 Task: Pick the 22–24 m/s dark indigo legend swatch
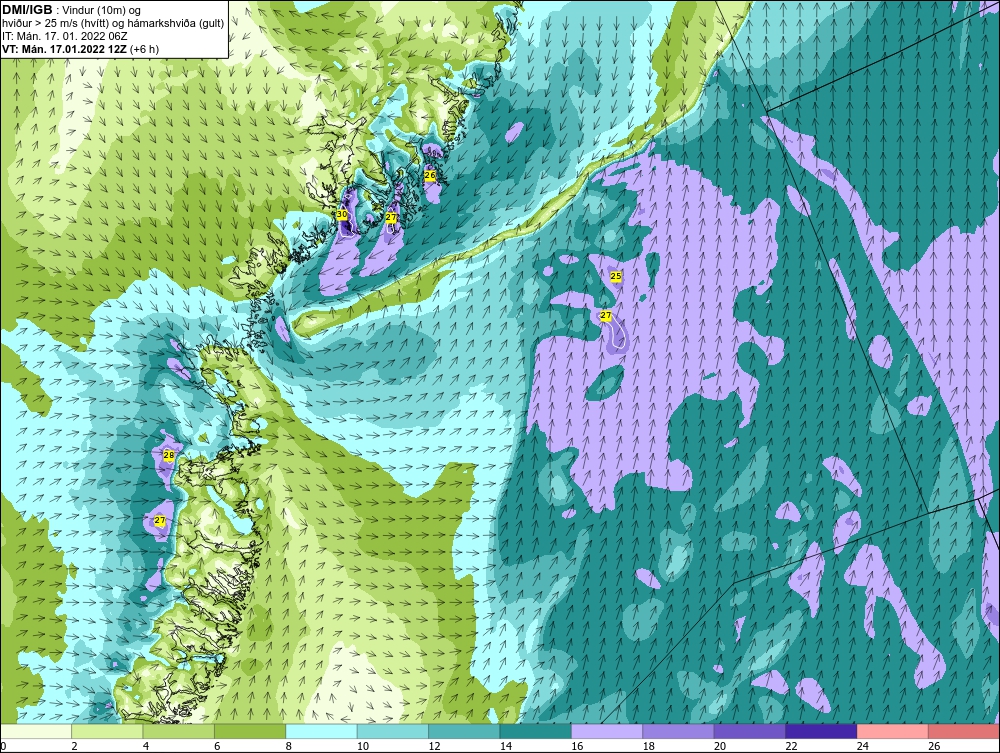(x=821, y=731)
